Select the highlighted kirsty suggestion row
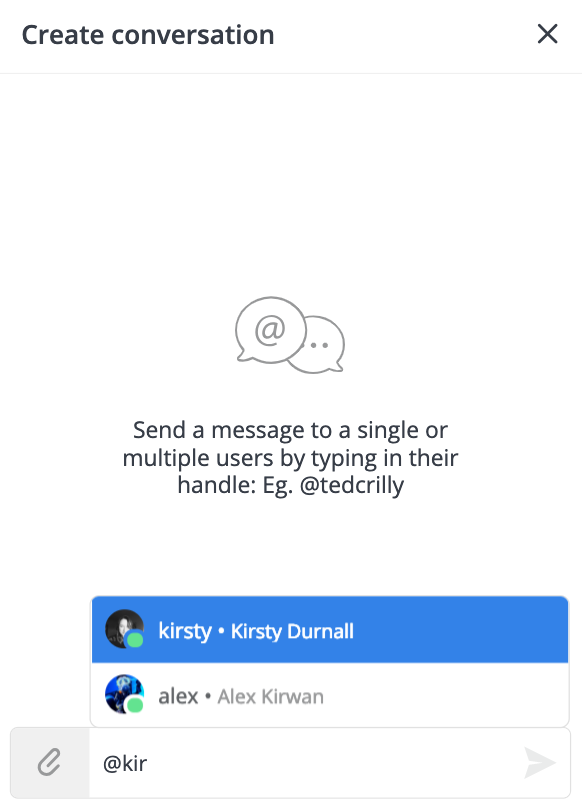Viewport: 582px width, 808px height. [x=330, y=630]
